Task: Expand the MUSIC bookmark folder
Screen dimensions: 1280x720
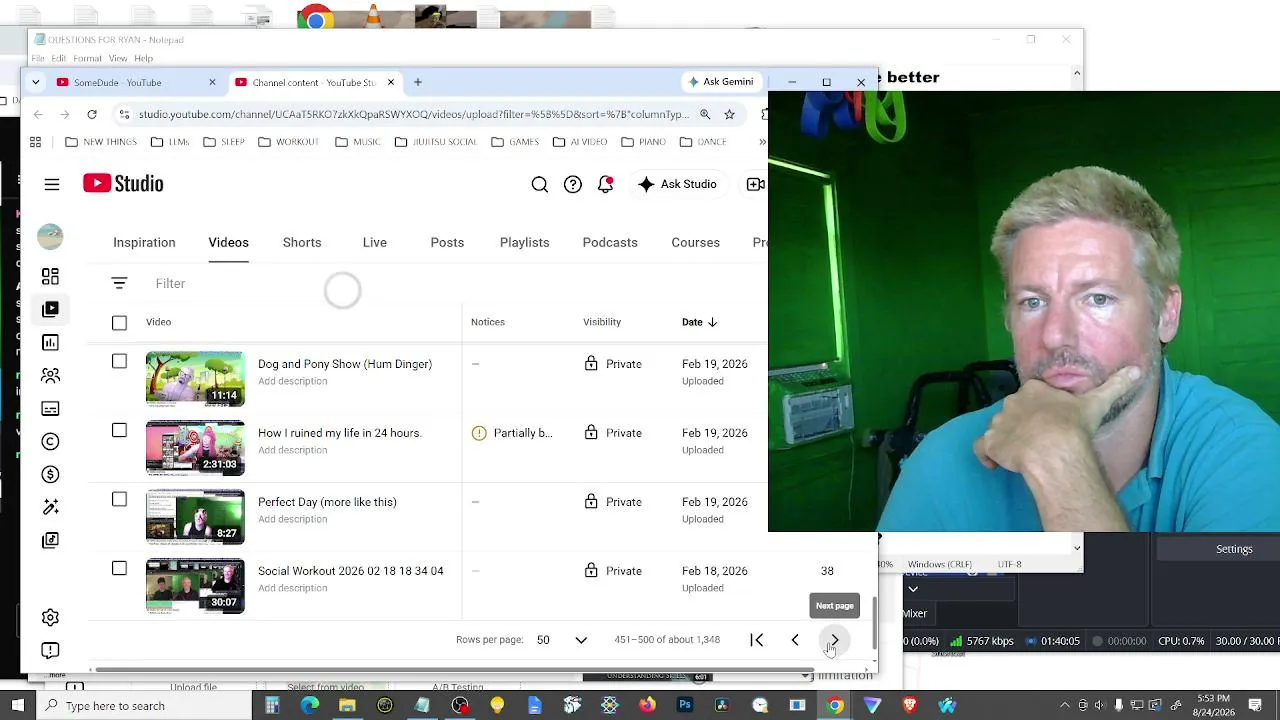Action: (357, 142)
